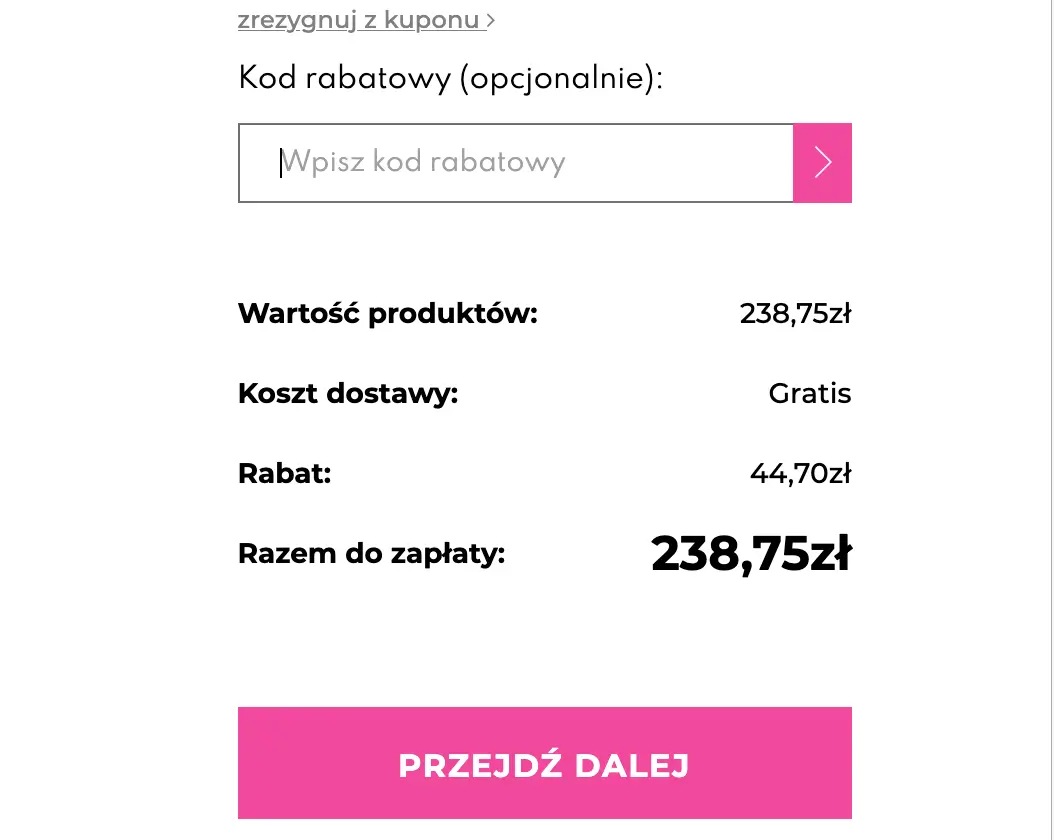Click the 'Razem do zapłaty:' label
The height and width of the screenshot is (840, 1054).
pyautogui.click(x=371, y=553)
